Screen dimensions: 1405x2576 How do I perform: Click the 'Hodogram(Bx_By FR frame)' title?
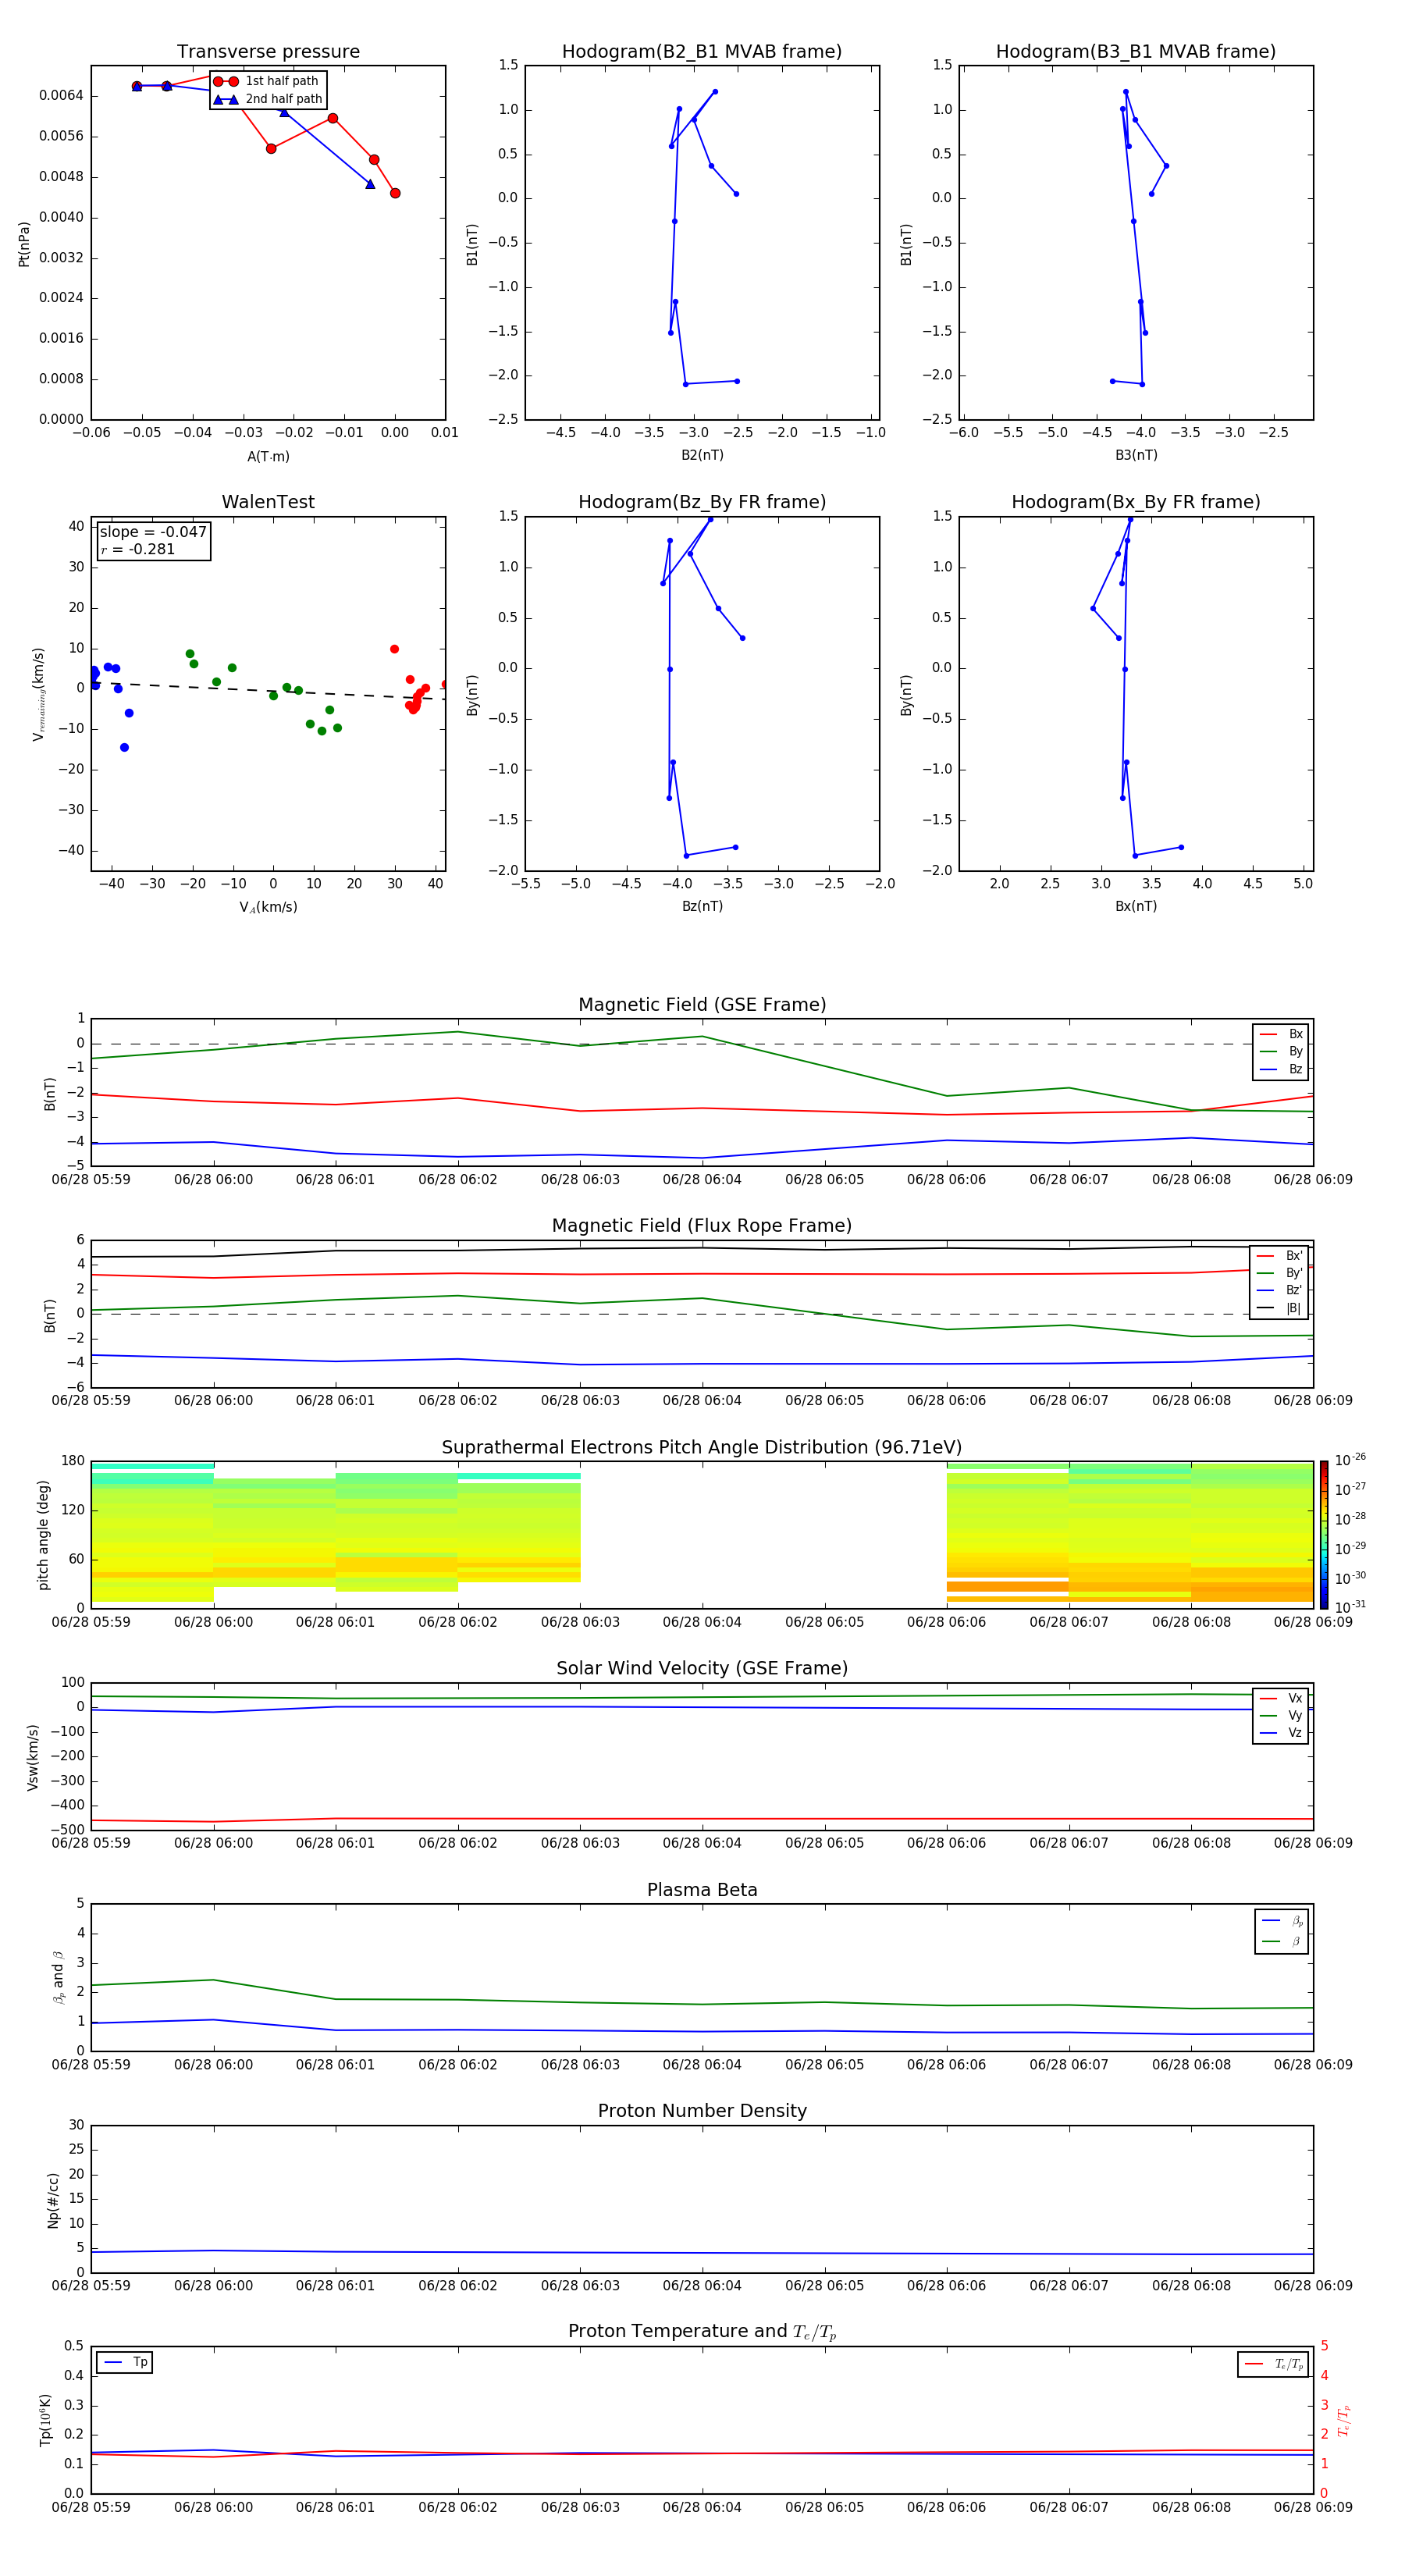point(1136,502)
